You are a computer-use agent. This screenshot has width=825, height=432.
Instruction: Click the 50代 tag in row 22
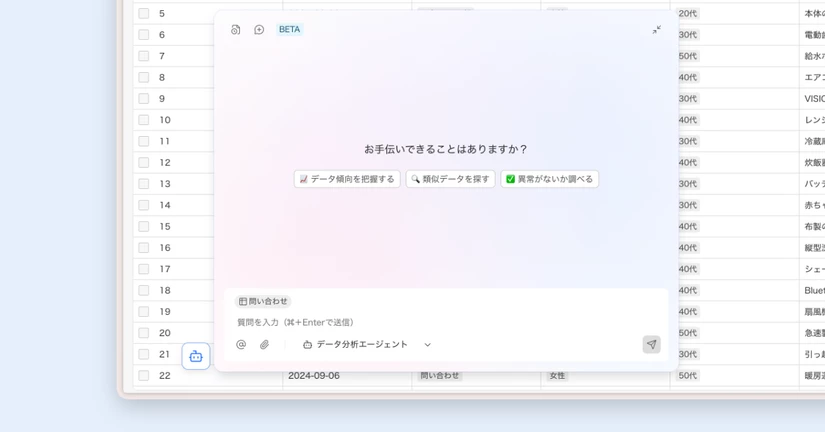click(x=688, y=376)
